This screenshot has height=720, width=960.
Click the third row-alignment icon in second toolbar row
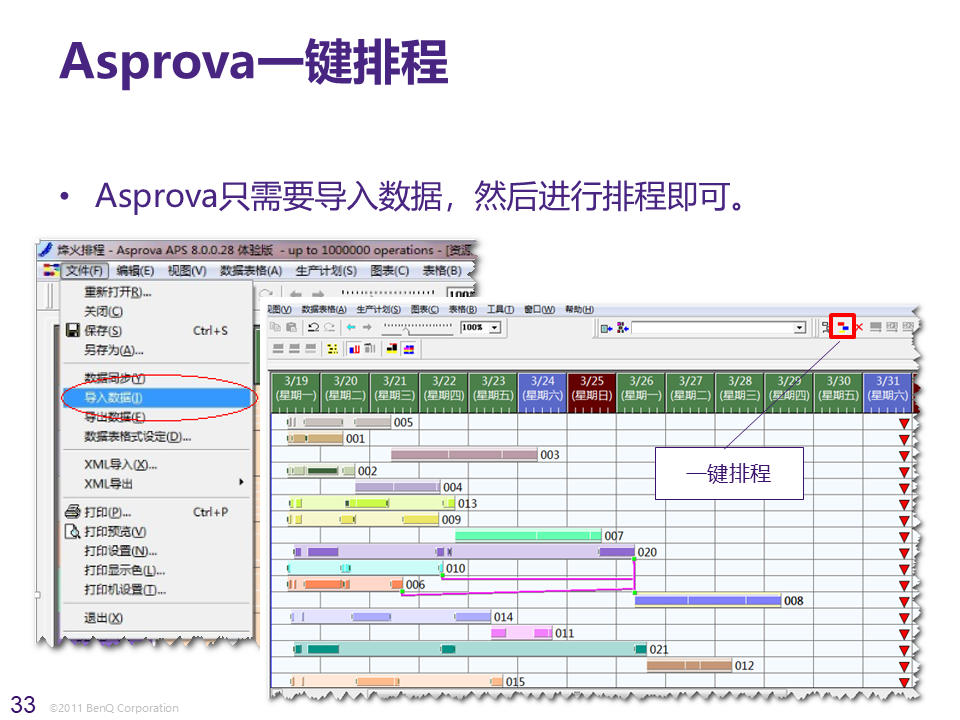(310, 349)
